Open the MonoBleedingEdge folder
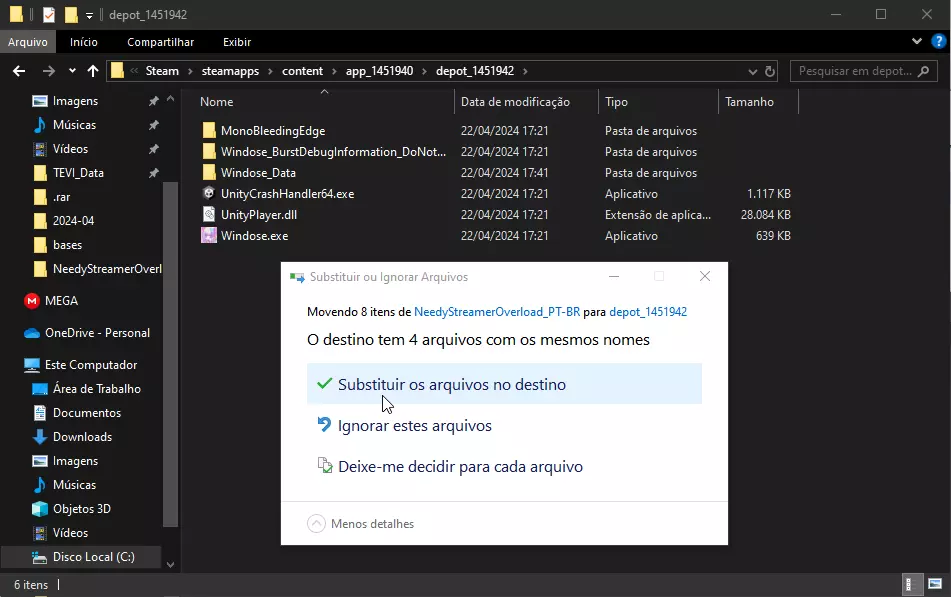This screenshot has height=597, width=951. [273, 131]
